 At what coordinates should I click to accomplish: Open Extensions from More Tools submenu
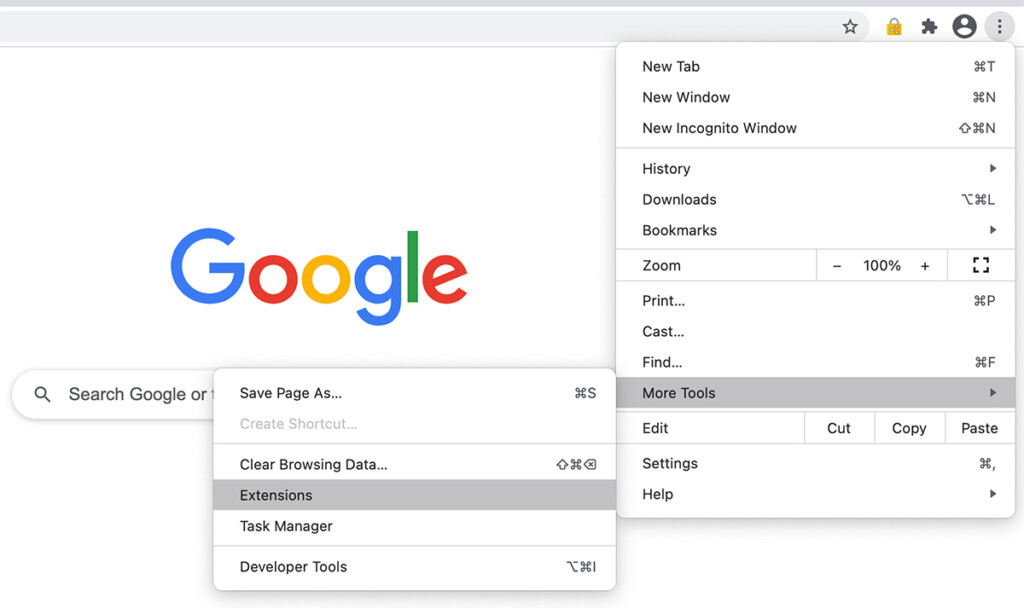pos(414,495)
